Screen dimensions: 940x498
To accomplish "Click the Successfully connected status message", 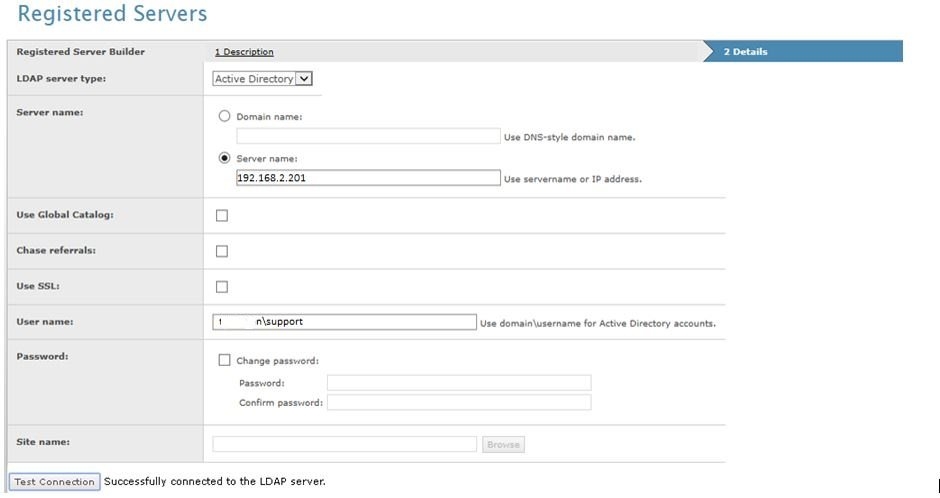I will [215, 482].
